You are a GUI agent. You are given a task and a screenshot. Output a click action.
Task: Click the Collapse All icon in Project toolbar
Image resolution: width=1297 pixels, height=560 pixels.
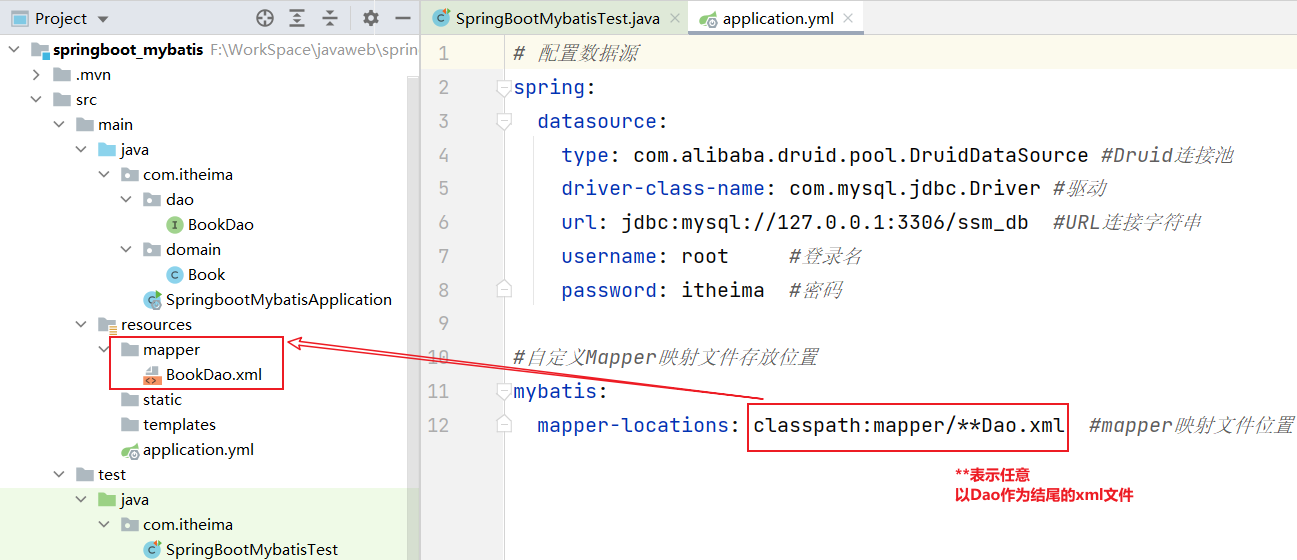[x=330, y=18]
